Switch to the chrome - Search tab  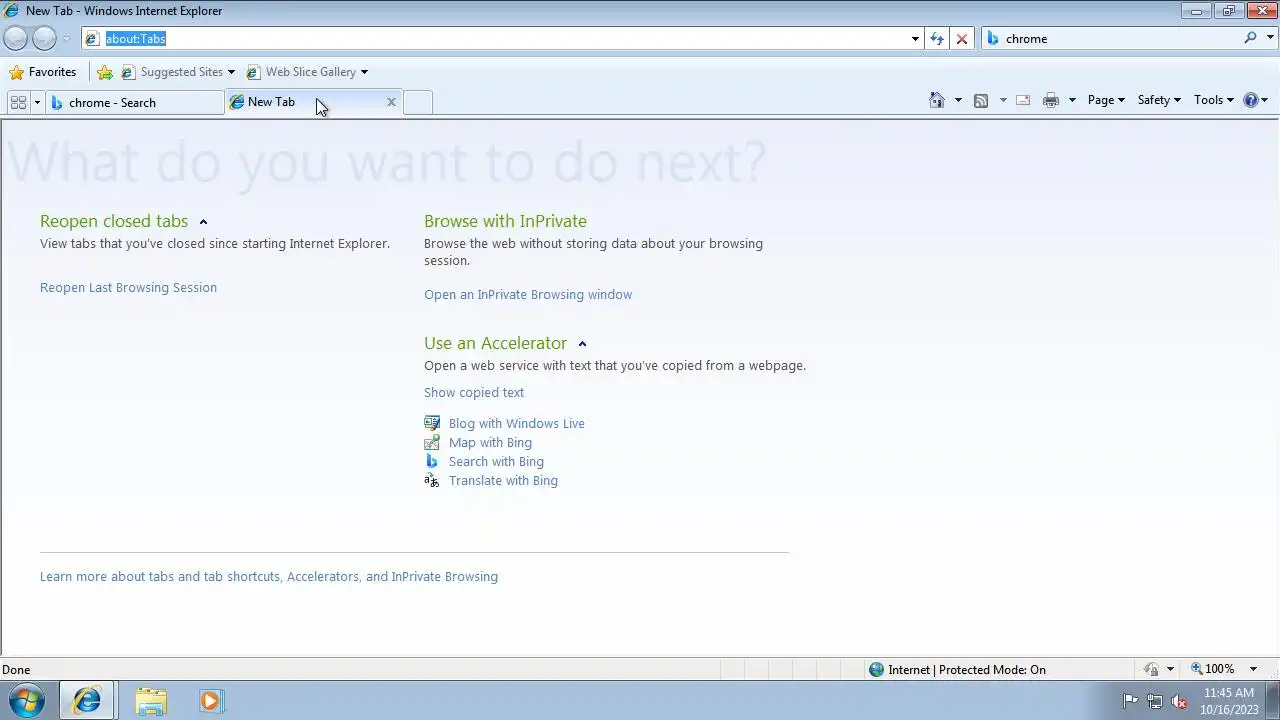pos(134,102)
